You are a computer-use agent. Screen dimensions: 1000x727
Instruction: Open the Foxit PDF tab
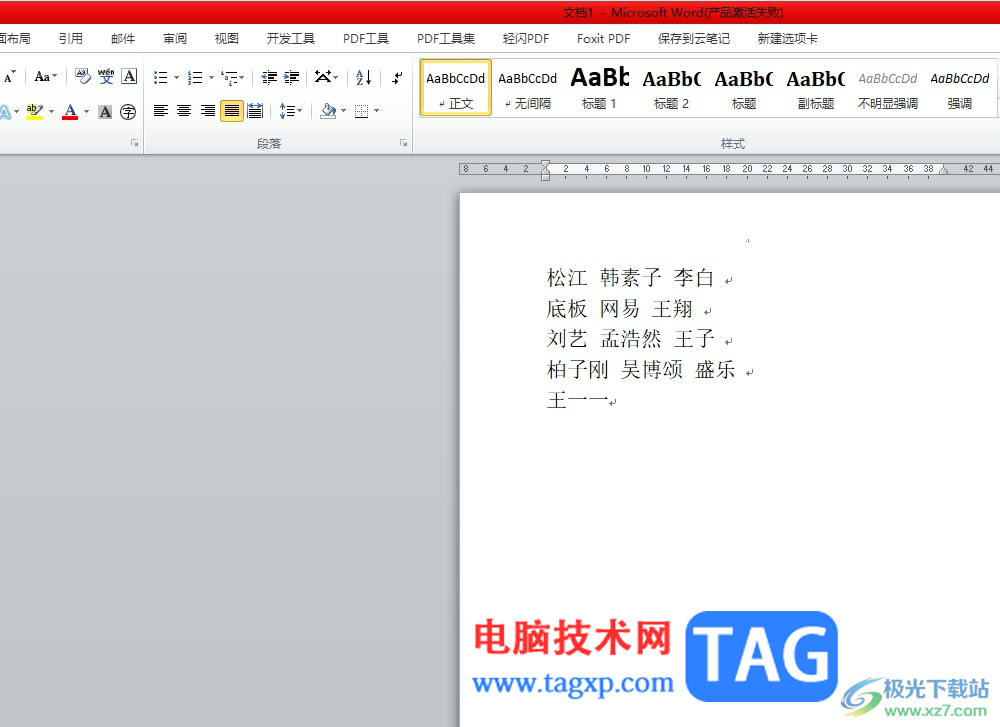coord(603,38)
